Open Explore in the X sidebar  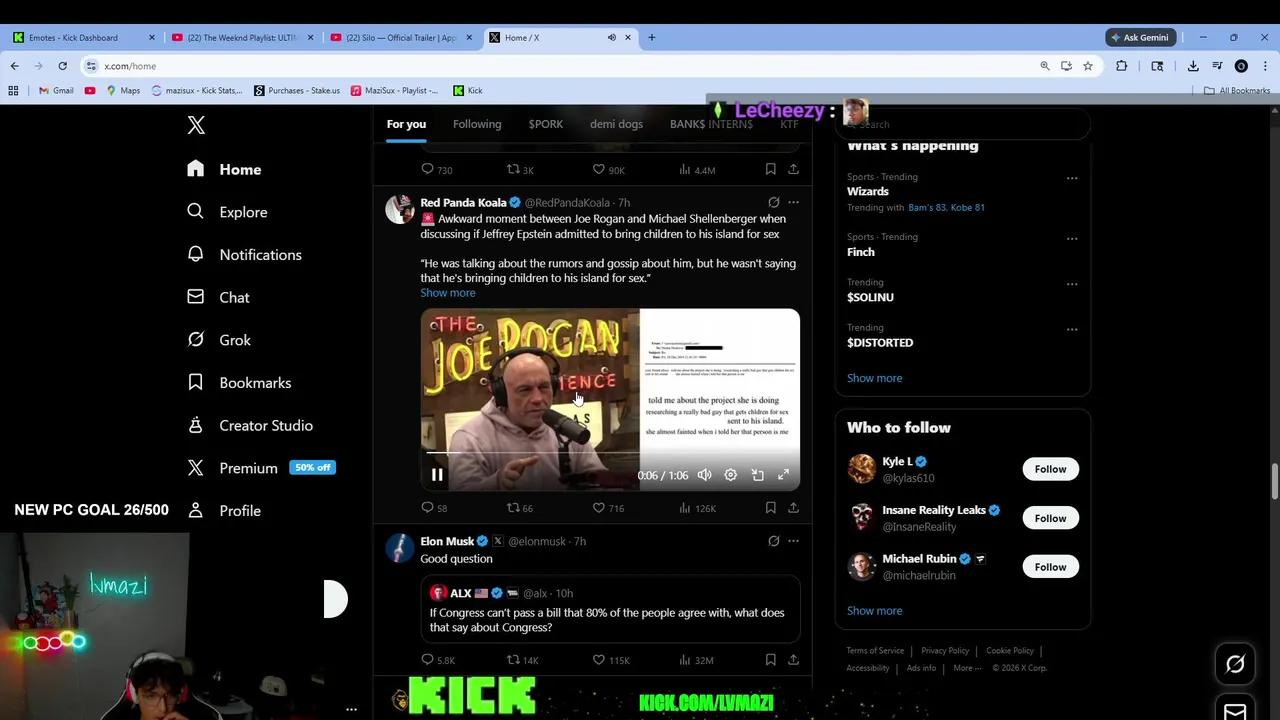pyautogui.click(x=227, y=212)
